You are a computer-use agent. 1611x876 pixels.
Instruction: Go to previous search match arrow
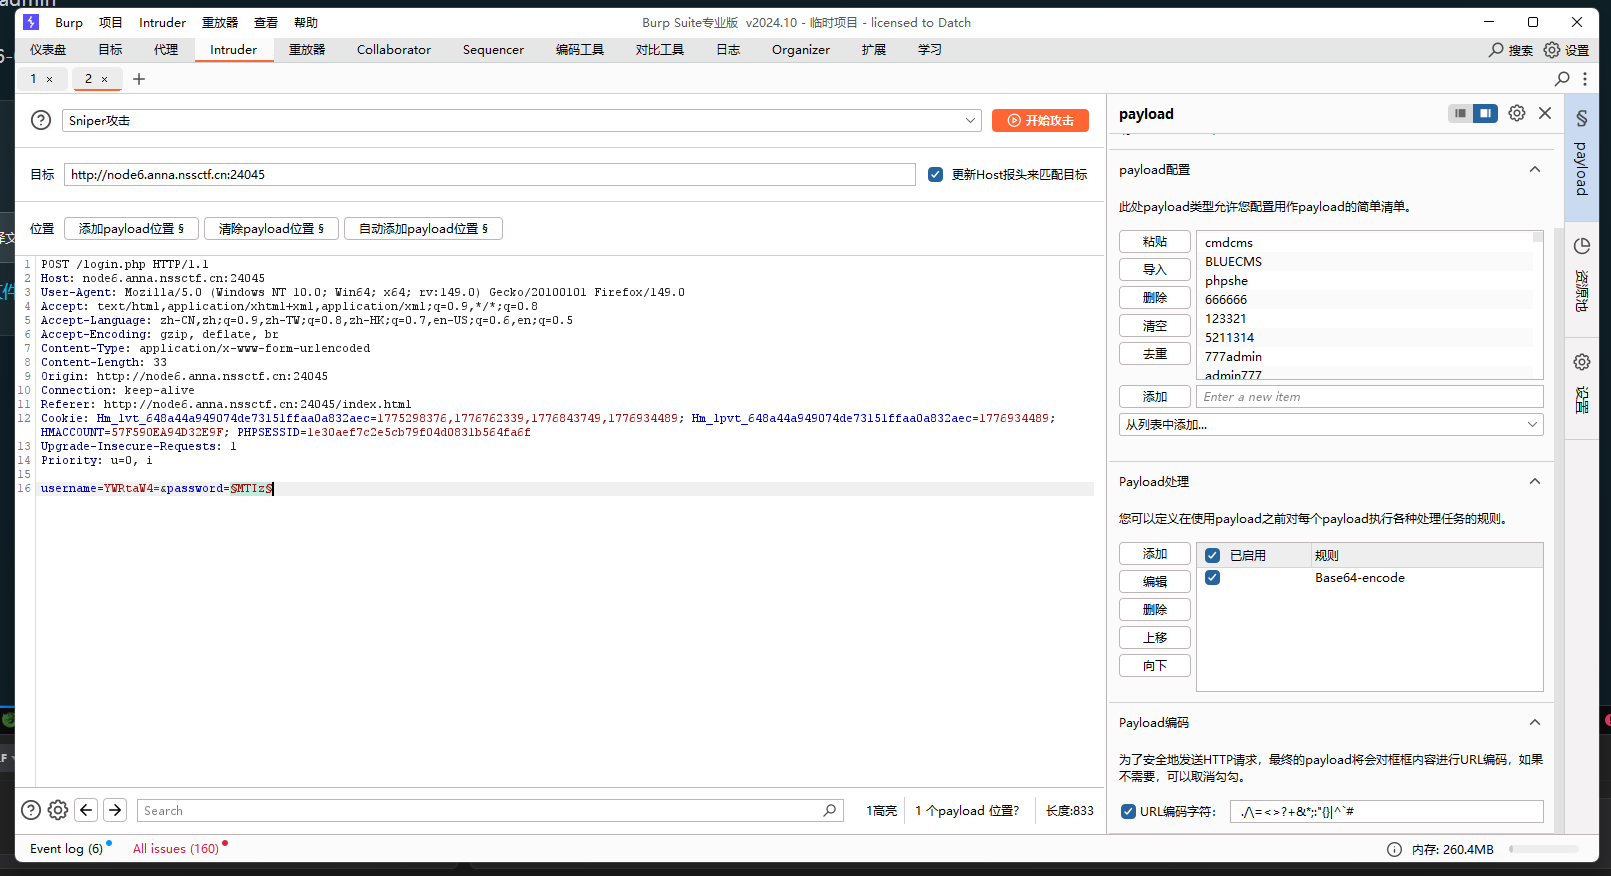click(87, 810)
